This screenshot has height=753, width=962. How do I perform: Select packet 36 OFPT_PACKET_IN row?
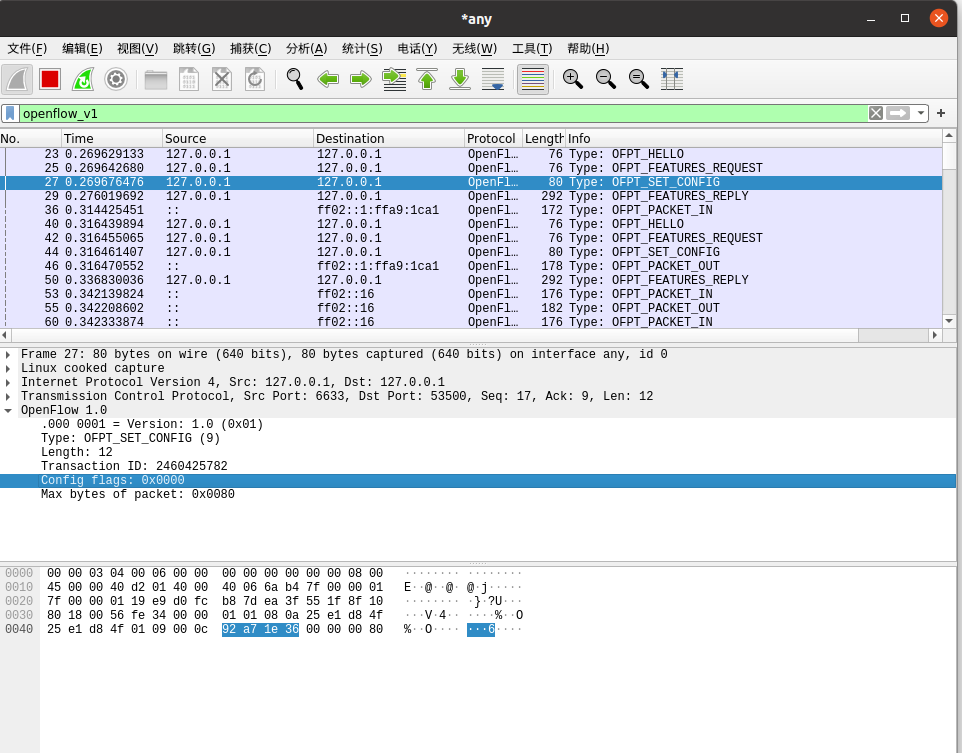point(471,210)
